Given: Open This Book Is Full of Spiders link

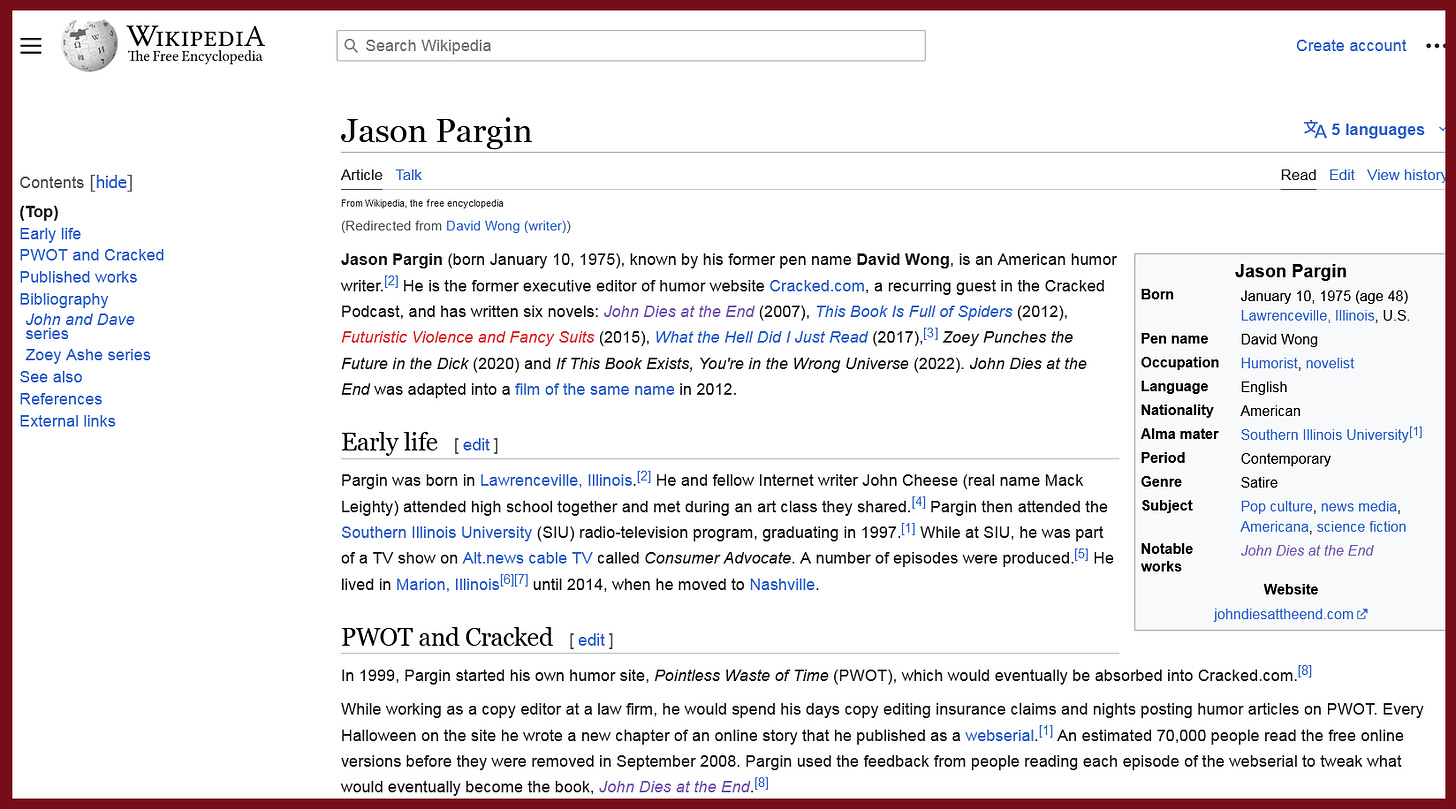Looking at the screenshot, I should 914,311.
